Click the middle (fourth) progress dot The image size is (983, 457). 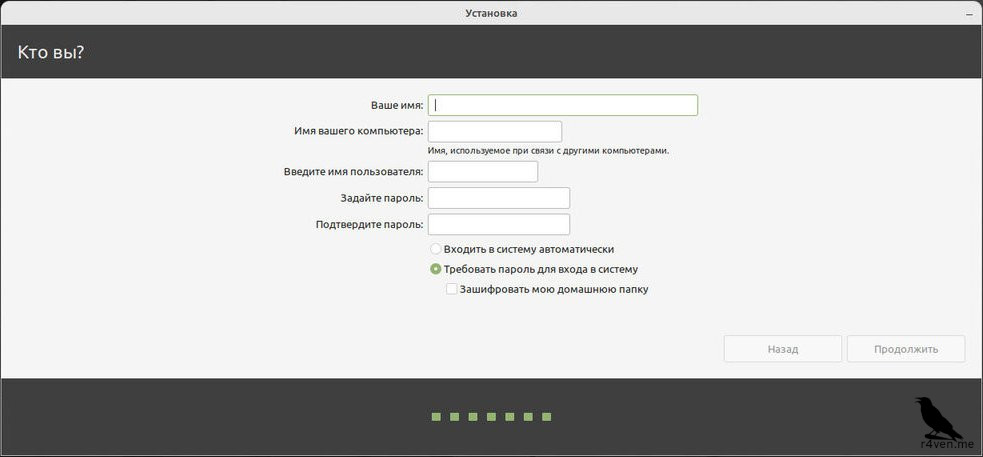[491, 416]
